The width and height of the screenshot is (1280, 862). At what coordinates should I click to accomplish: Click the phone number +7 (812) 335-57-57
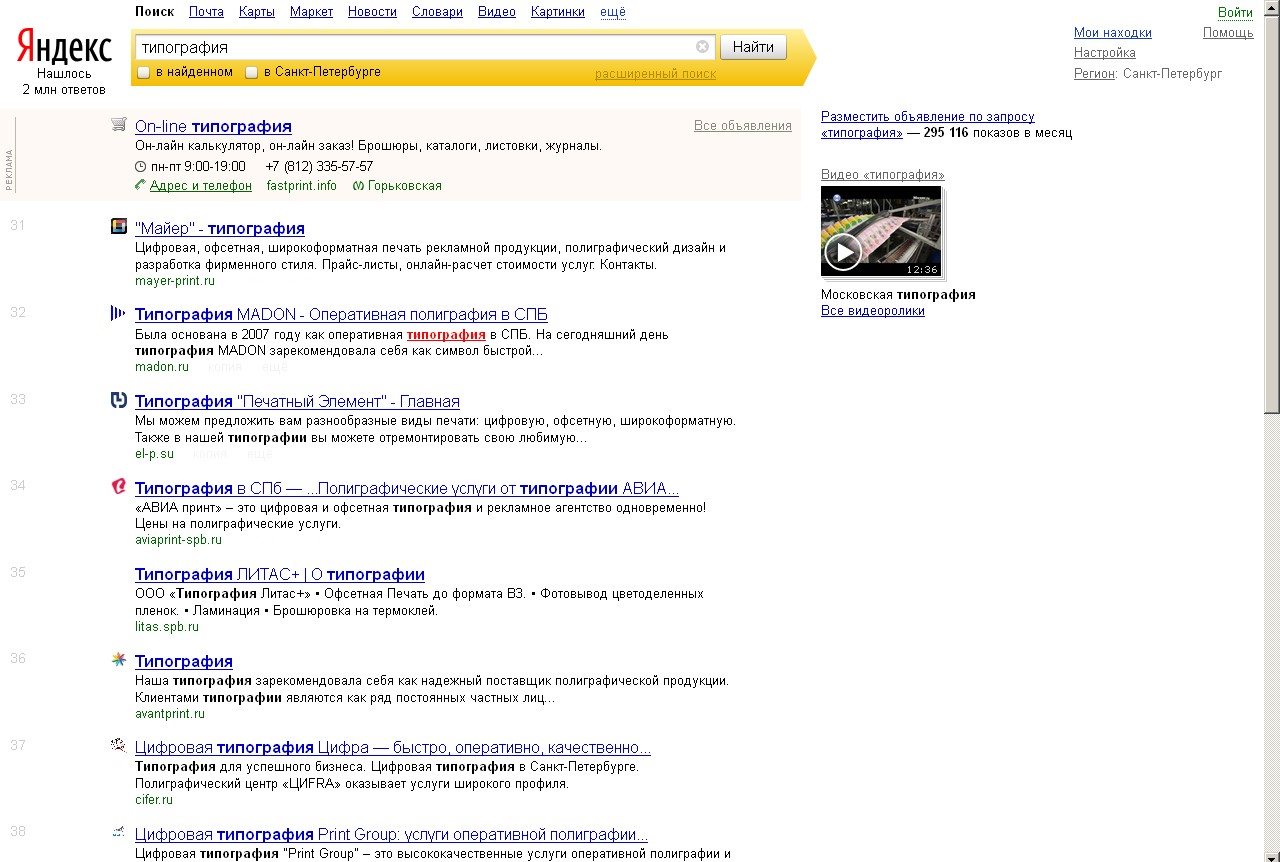click(x=319, y=166)
